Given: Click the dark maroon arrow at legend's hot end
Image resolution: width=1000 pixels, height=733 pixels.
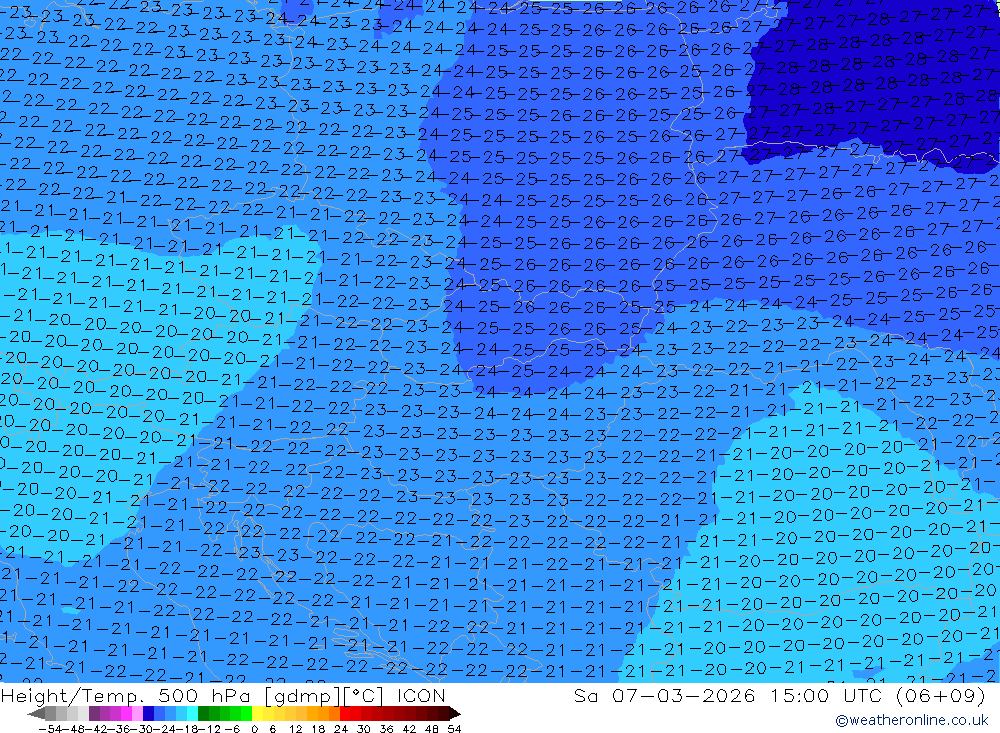Looking at the screenshot, I should (455, 713).
